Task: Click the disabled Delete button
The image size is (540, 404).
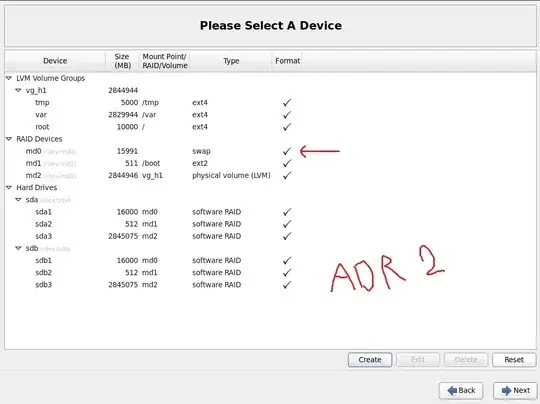Action: (466, 360)
